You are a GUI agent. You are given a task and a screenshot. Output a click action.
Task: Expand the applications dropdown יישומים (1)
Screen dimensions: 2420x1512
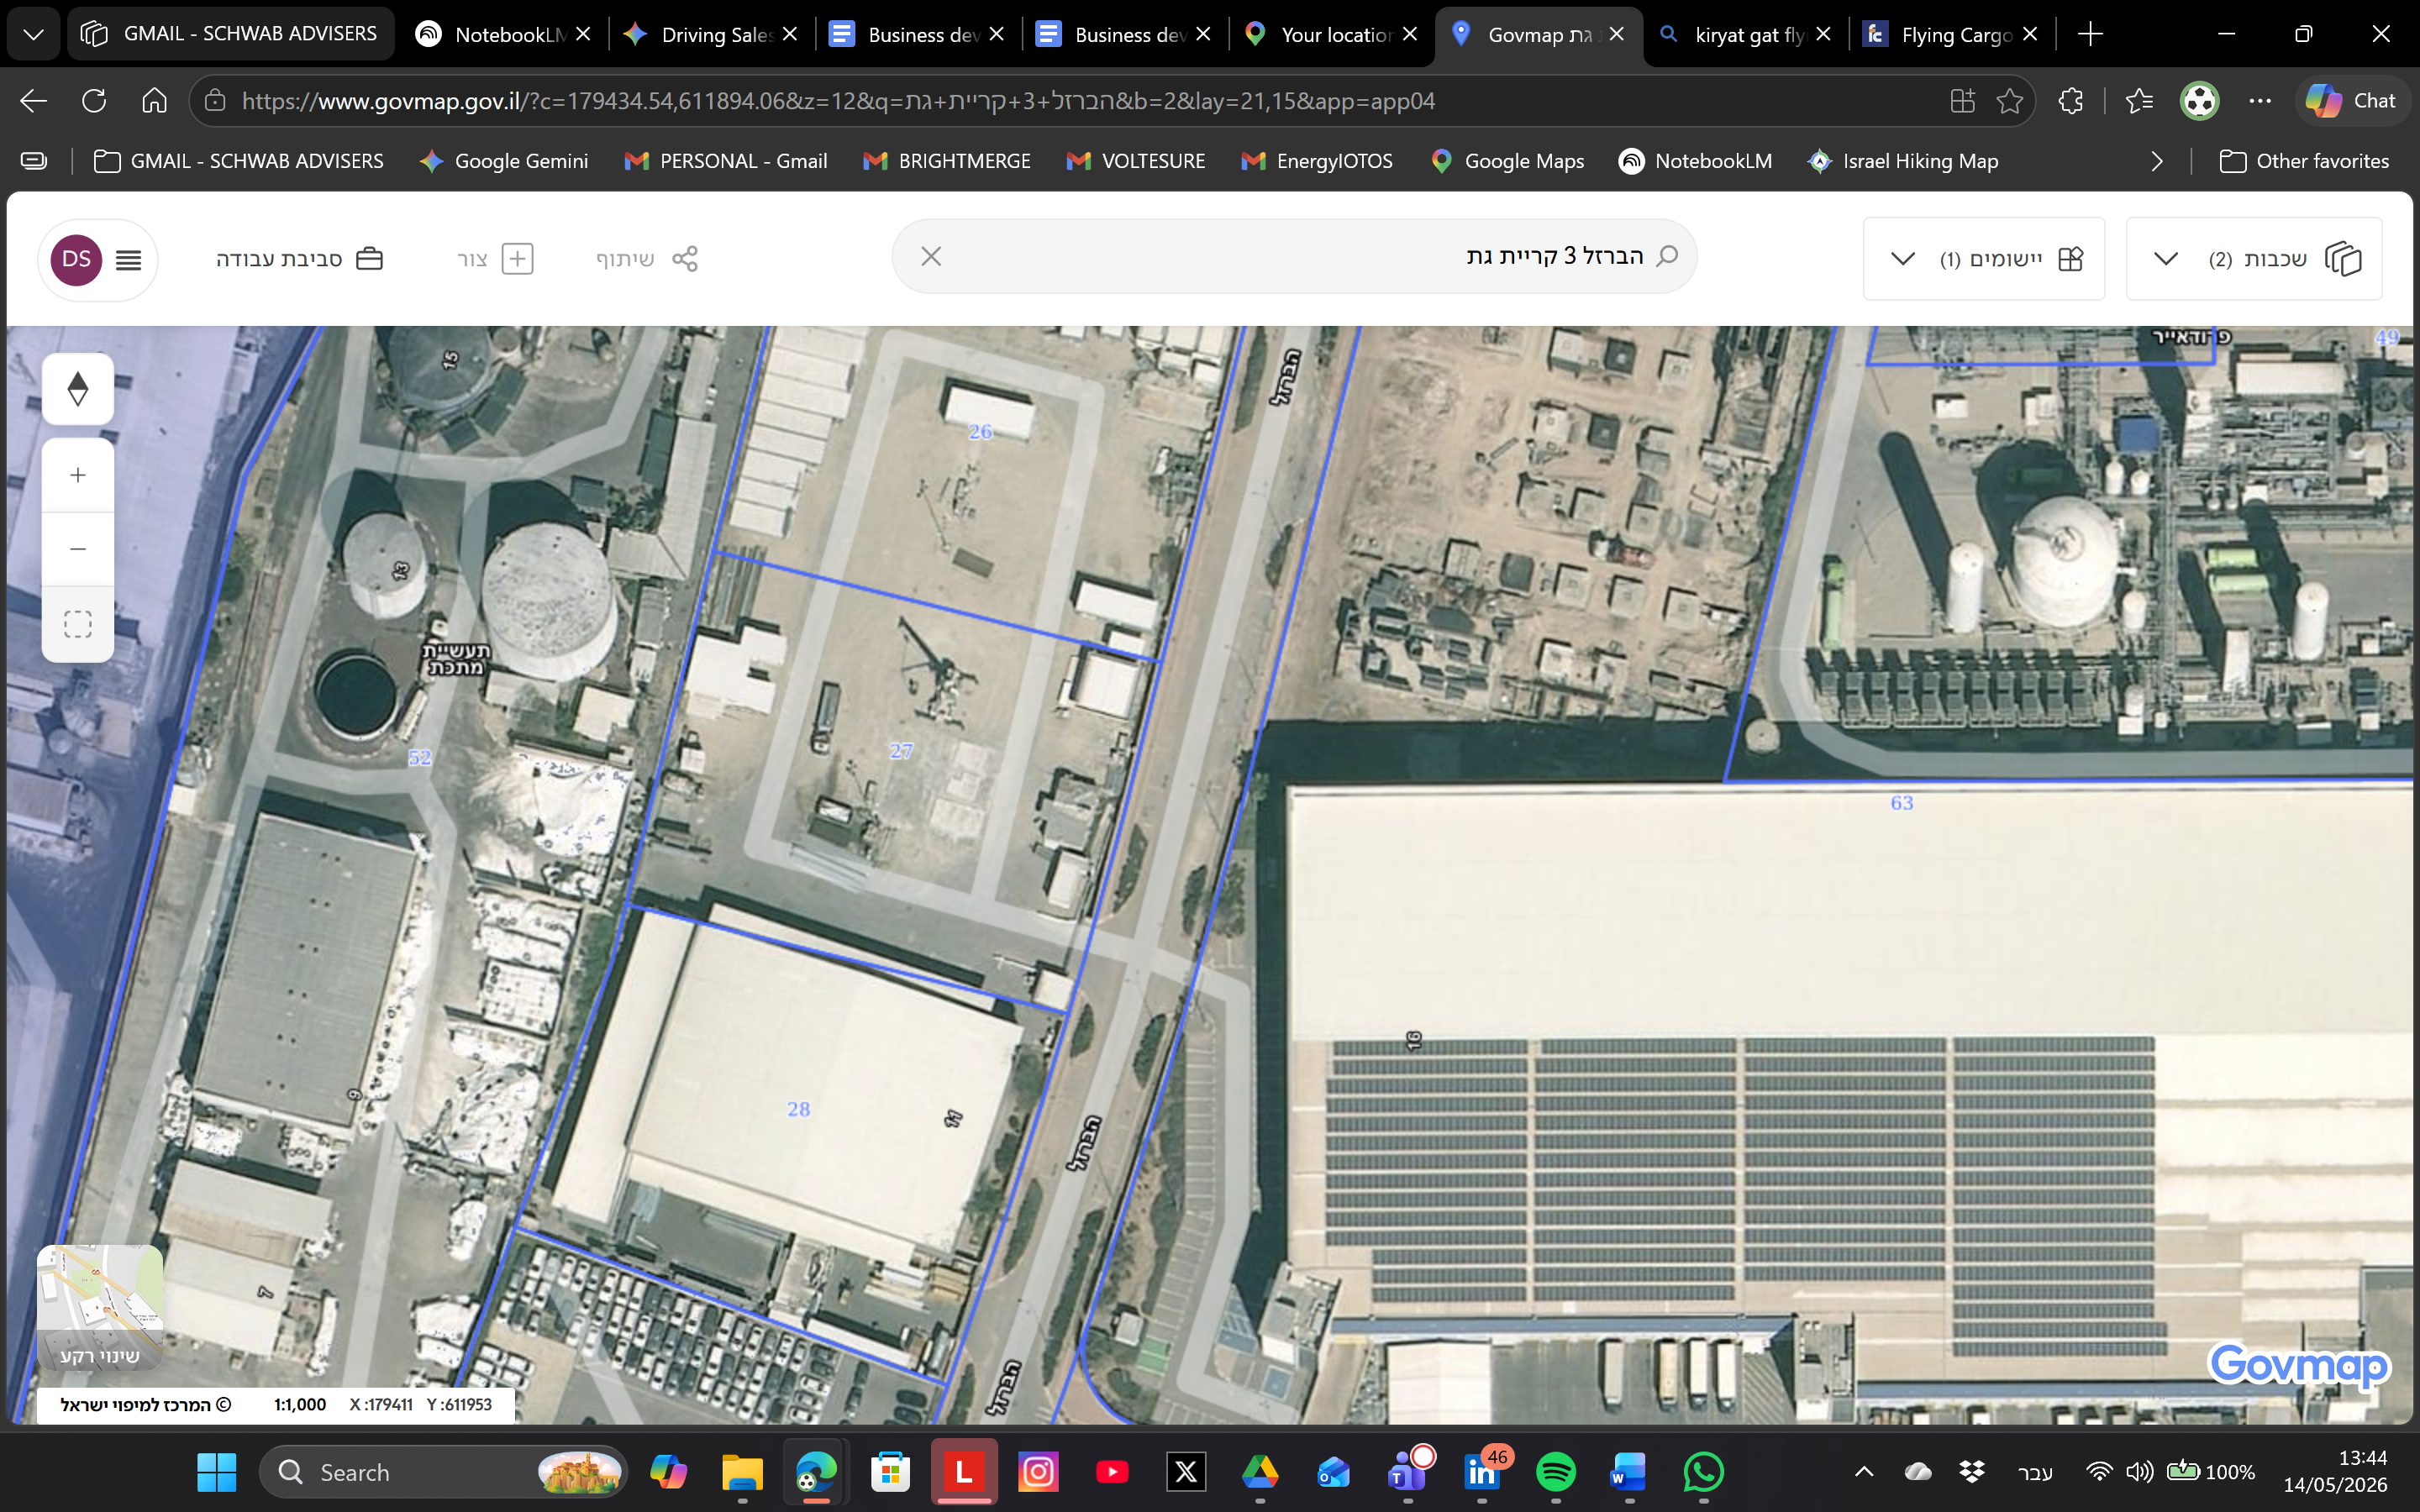1984,259
